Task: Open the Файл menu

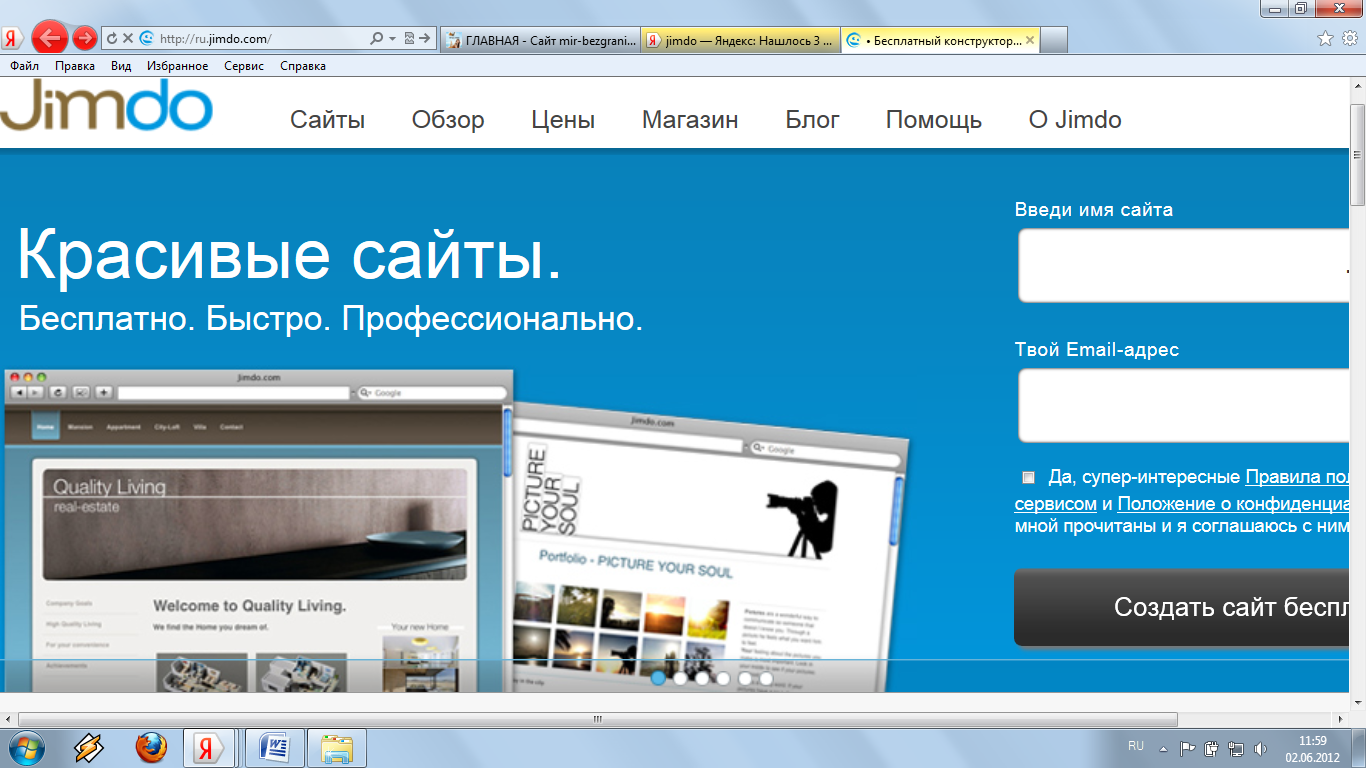Action: point(25,66)
